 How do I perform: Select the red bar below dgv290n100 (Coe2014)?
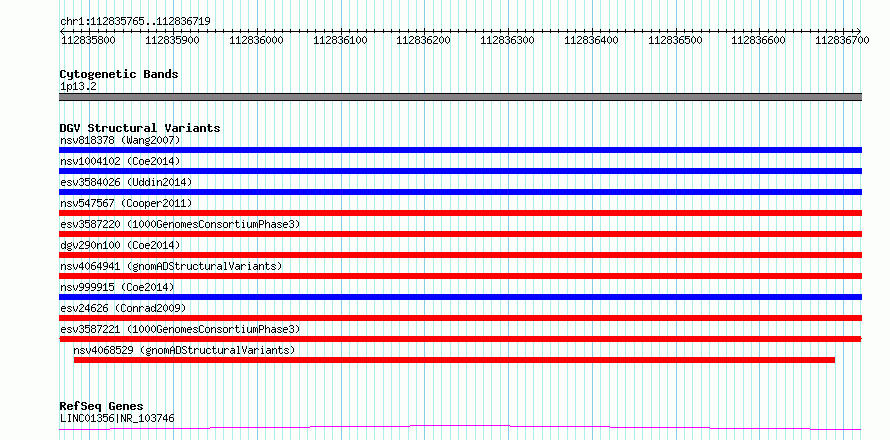click(x=460, y=255)
